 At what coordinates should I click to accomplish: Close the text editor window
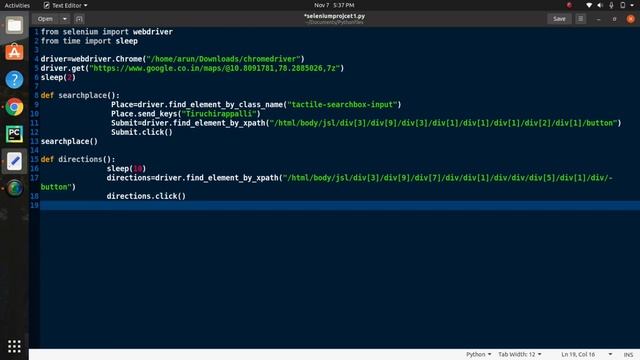click(631, 19)
